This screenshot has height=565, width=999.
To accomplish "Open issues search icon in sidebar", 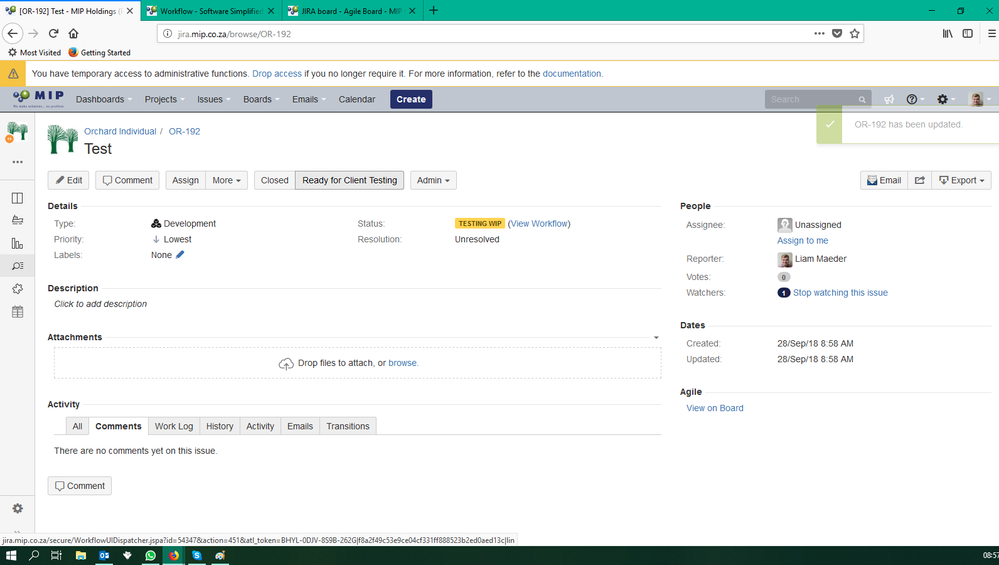I will coord(17,266).
